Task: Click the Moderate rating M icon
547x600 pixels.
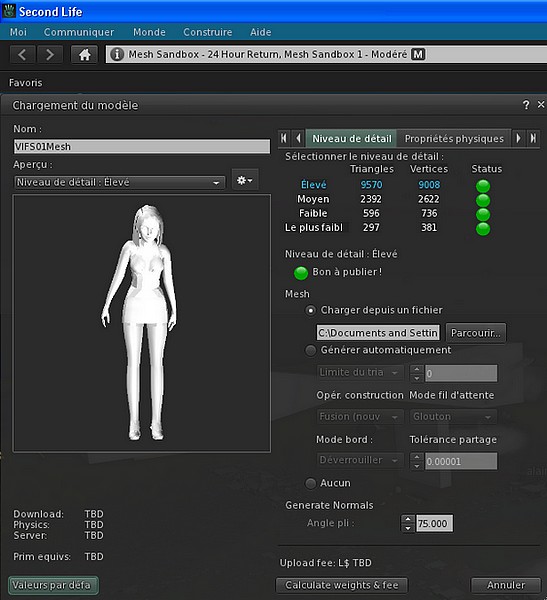Action: [x=418, y=54]
